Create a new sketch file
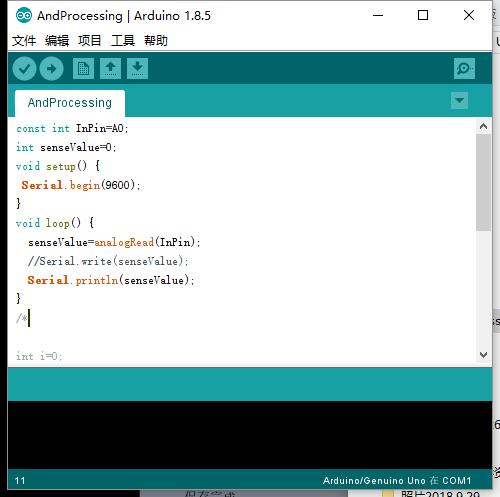The height and width of the screenshot is (497, 500). 83,69
